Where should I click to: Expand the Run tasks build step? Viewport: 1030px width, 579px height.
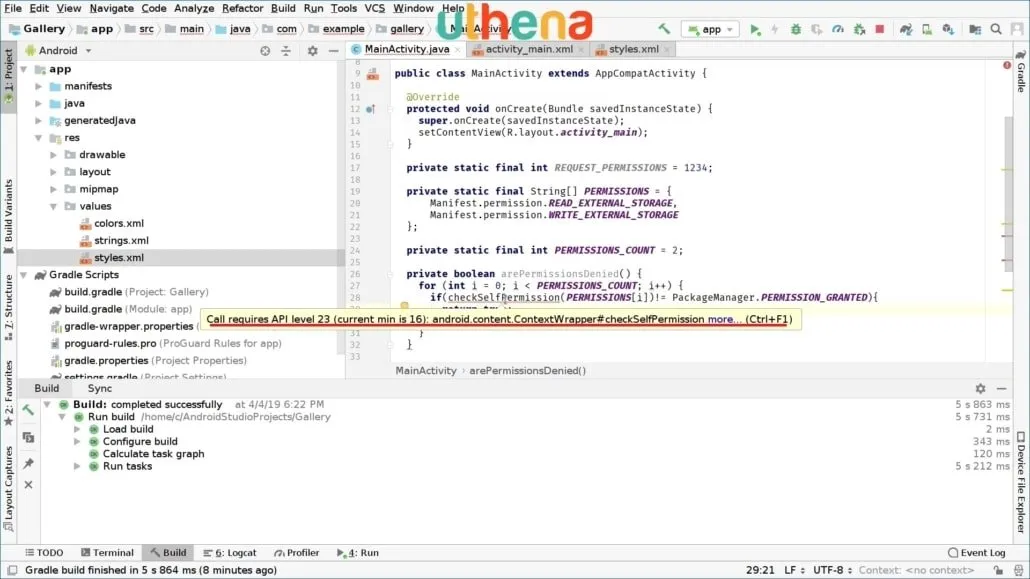pos(78,467)
